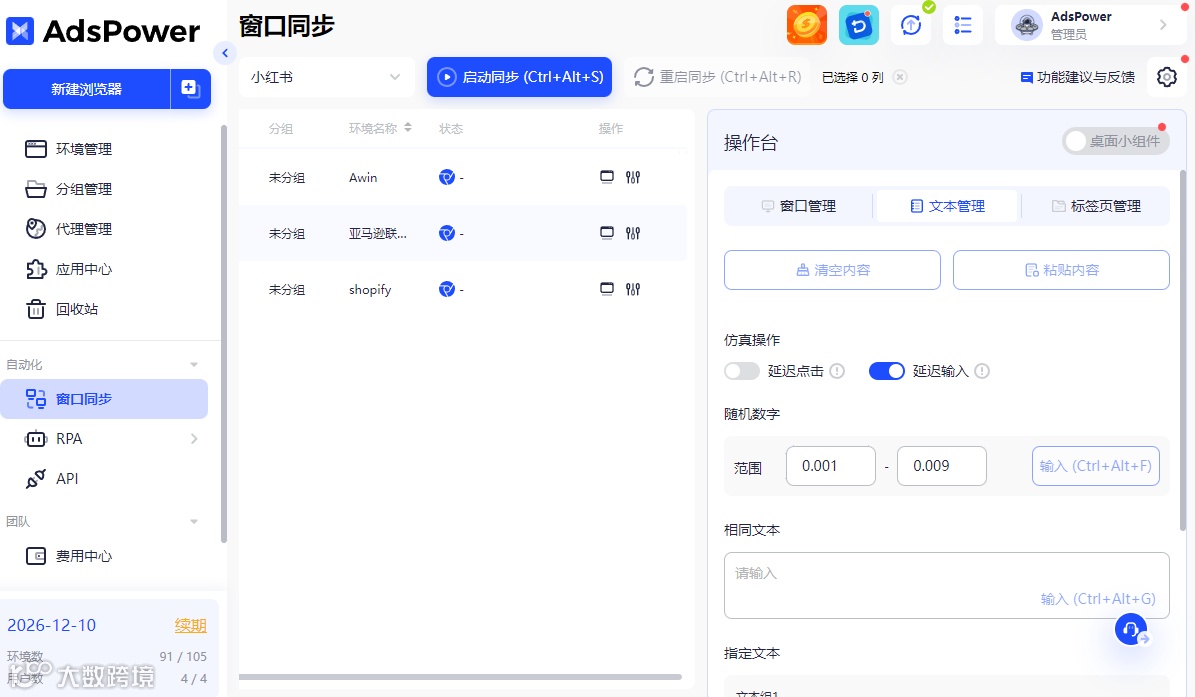Screen dimensions: 1195x697
Task: Open the customer support headset icon
Action: point(1131,629)
